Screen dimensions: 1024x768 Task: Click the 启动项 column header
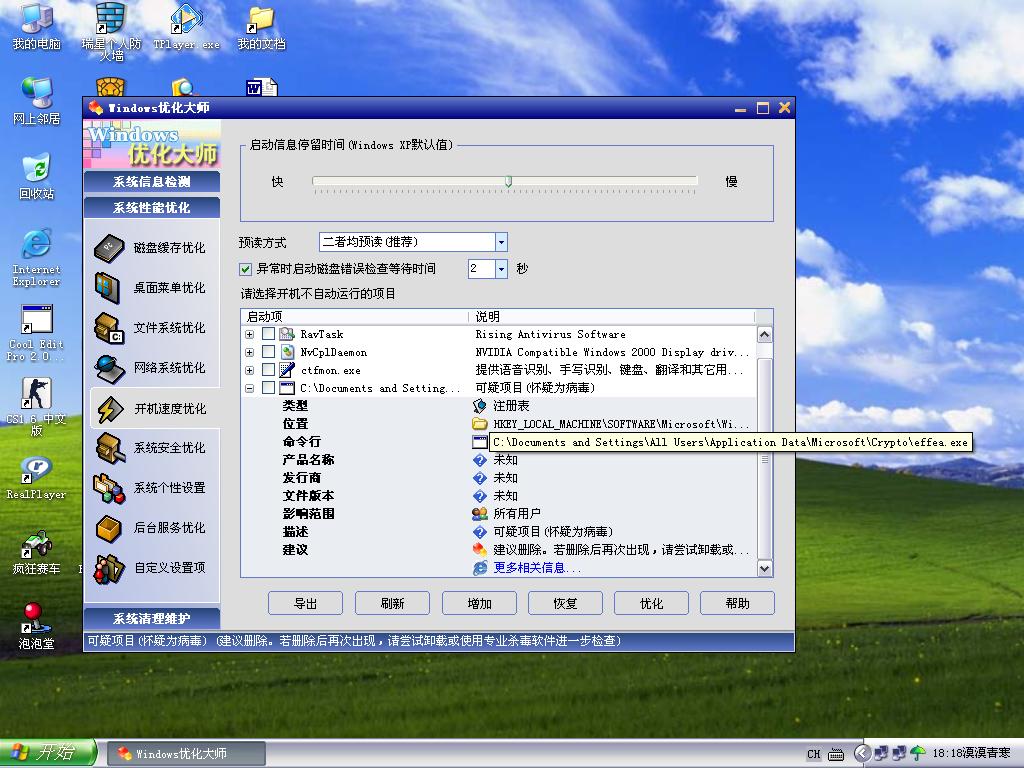[355, 317]
